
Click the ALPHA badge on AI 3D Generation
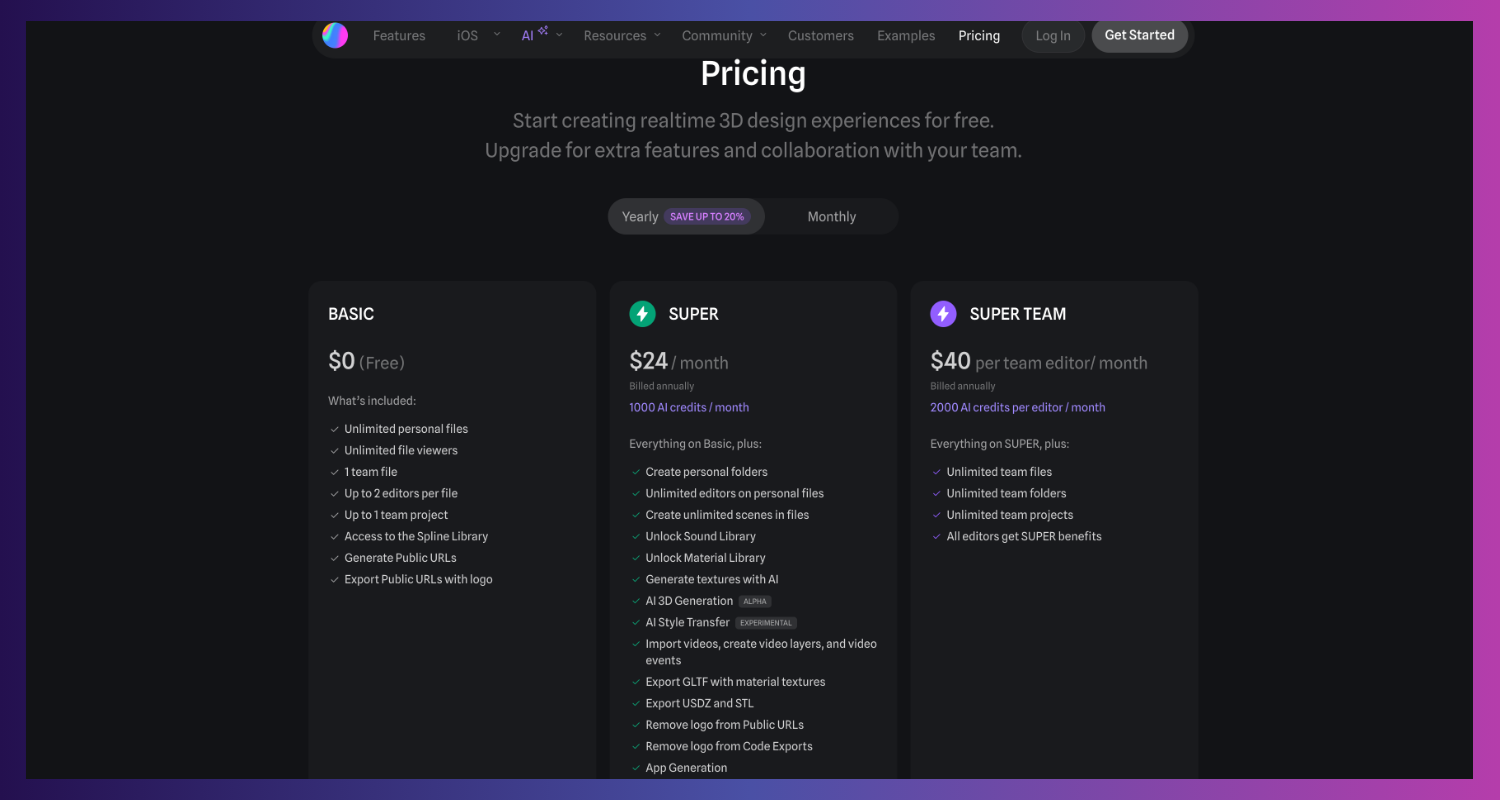755,601
